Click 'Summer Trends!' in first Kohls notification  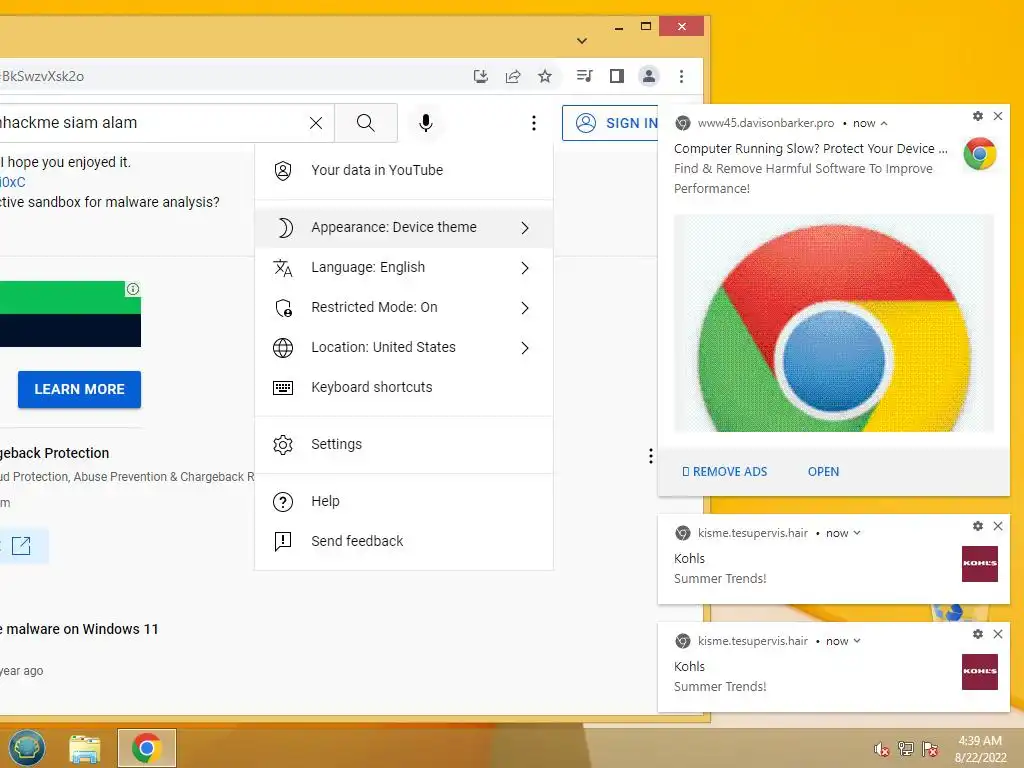point(720,579)
